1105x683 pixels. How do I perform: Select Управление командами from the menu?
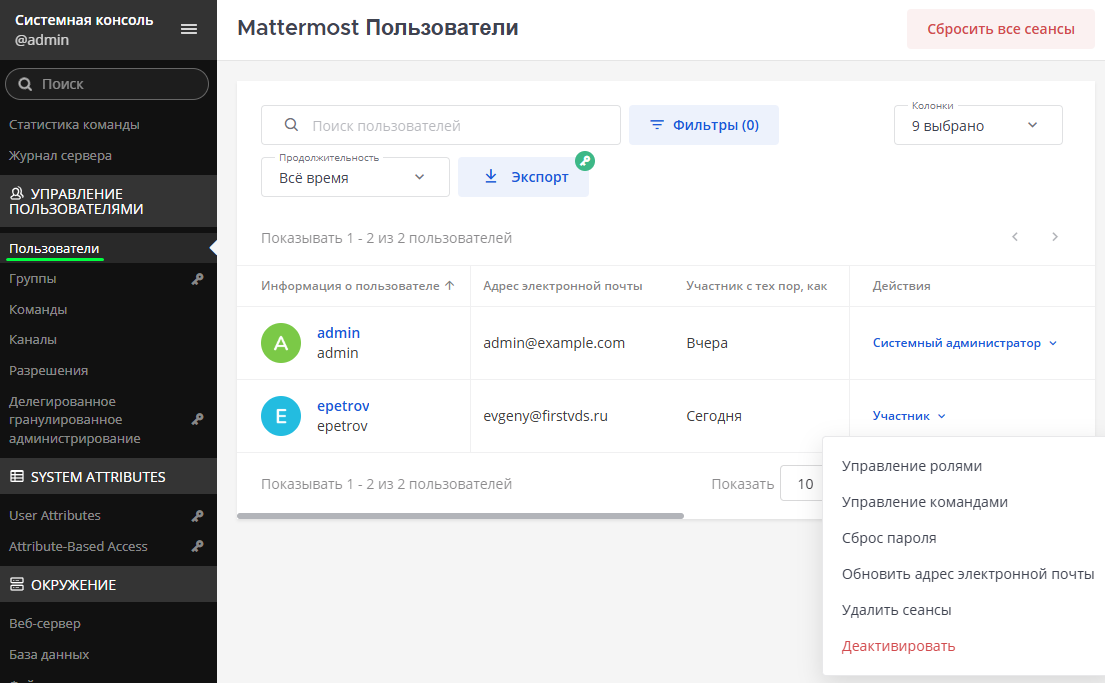[925, 502]
